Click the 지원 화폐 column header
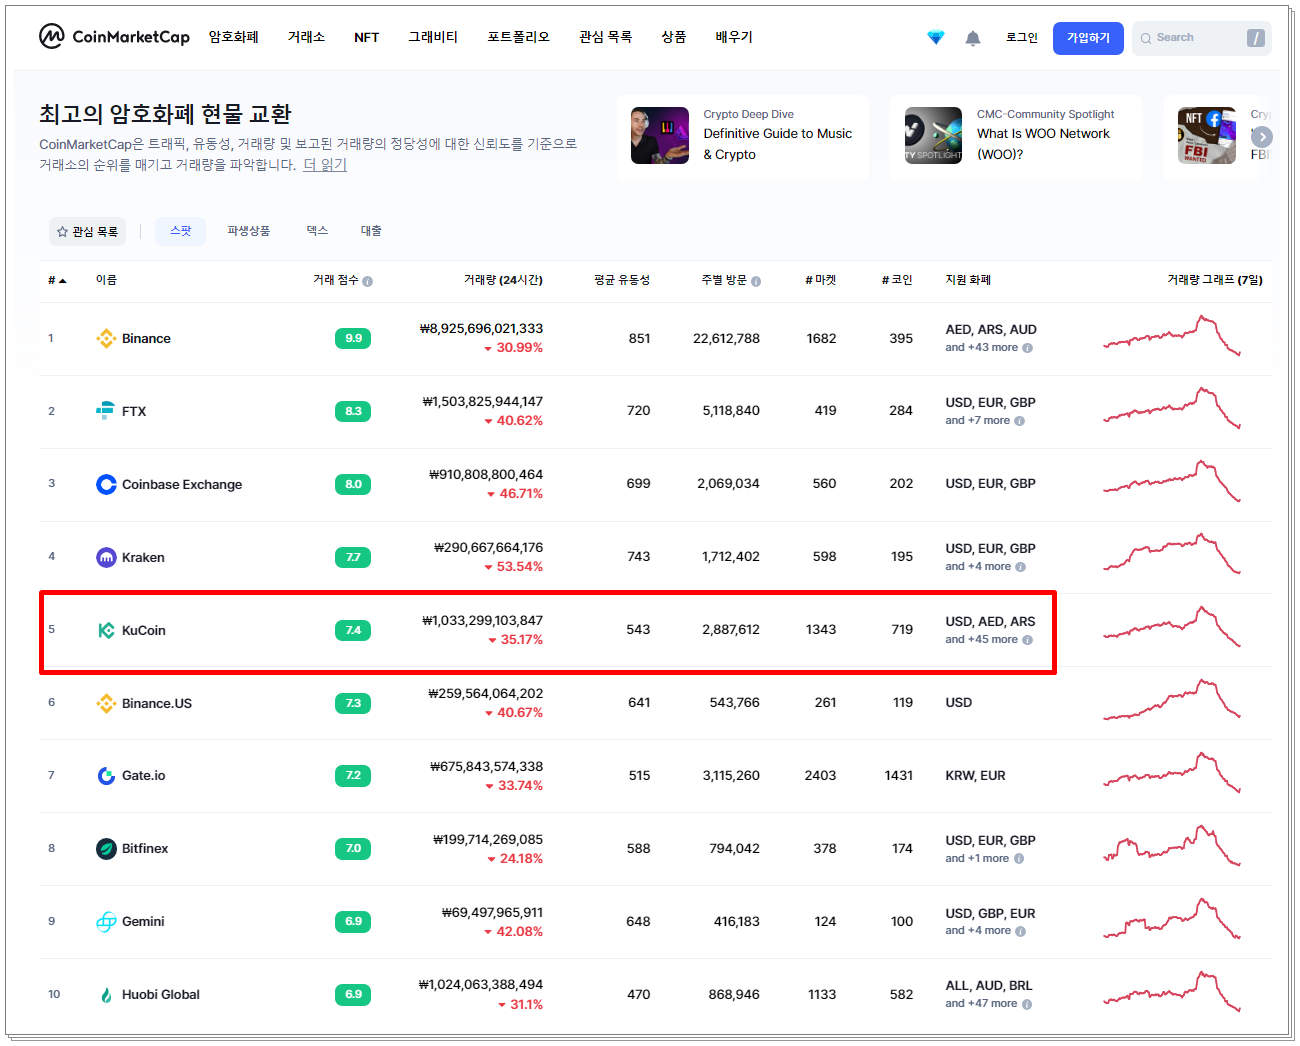Image resolution: width=1300 pixels, height=1046 pixels. pos(968,280)
